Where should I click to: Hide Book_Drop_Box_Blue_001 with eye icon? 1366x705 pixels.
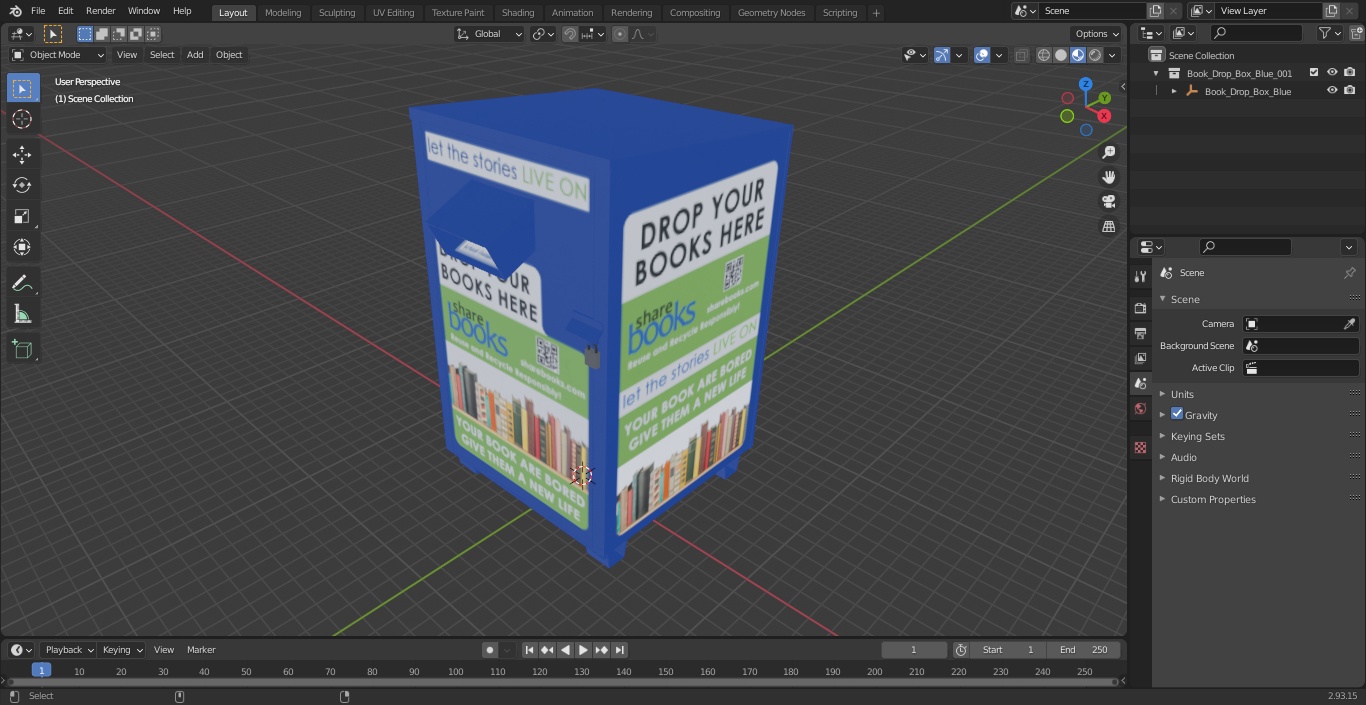point(1332,72)
